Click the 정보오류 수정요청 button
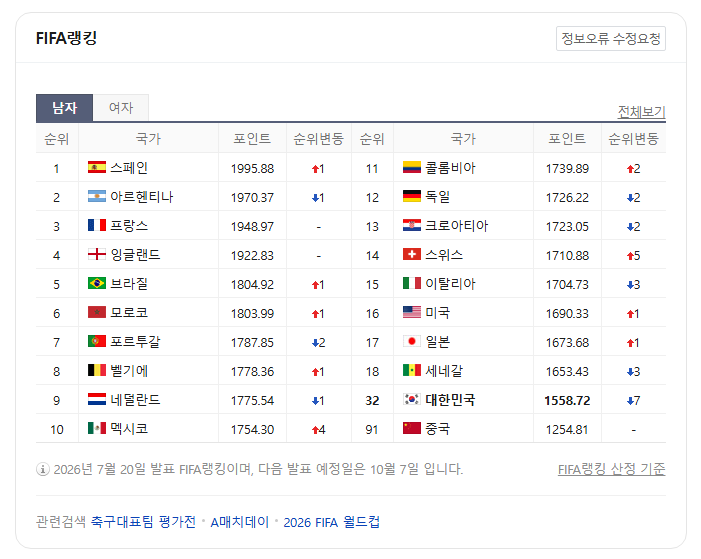This screenshot has width=701, height=559. (611, 38)
